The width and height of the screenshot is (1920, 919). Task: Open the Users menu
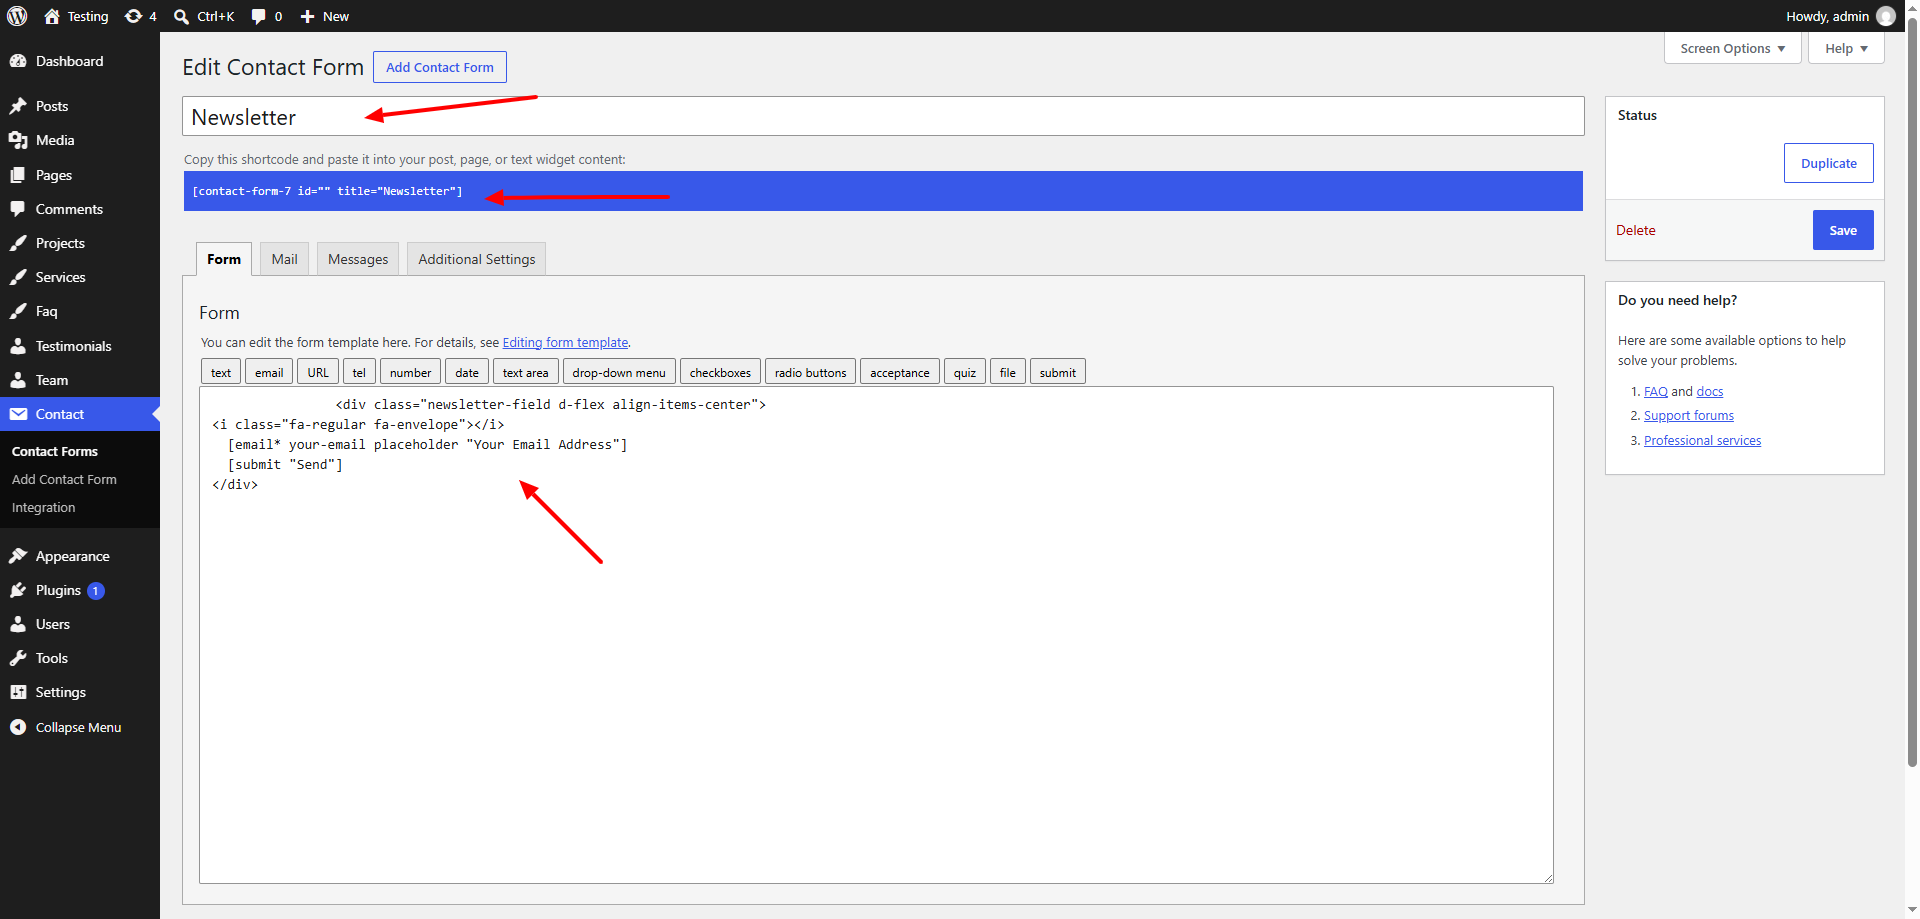pos(80,624)
